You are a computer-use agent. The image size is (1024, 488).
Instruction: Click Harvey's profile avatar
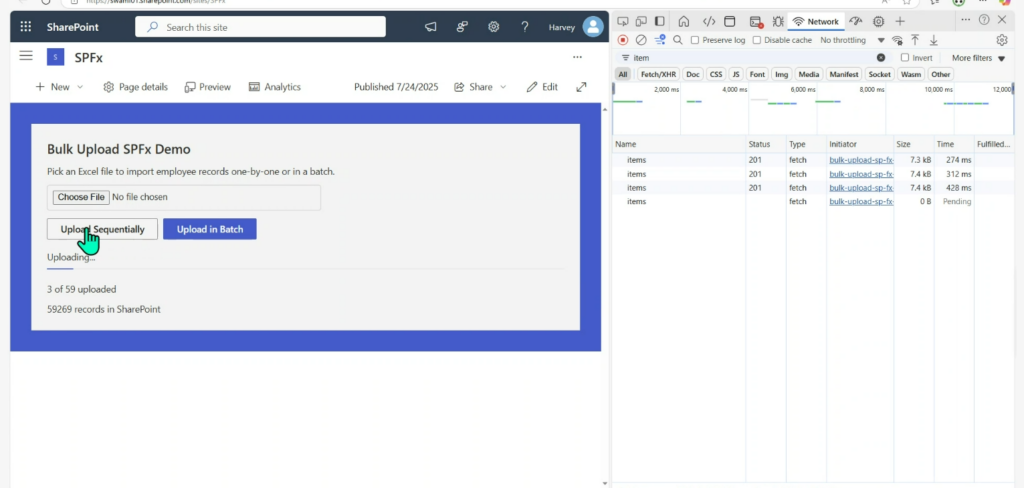[593, 27]
